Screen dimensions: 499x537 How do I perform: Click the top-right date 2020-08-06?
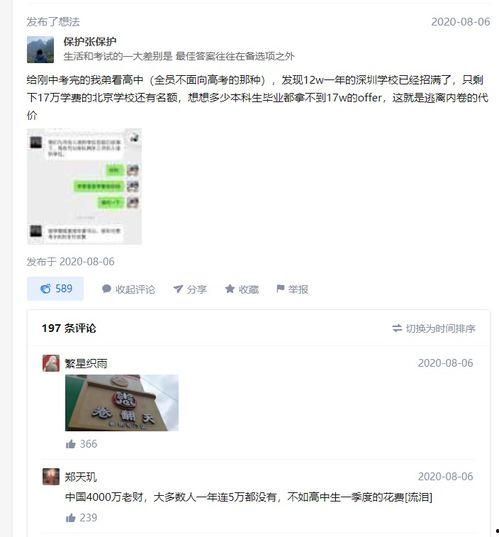pyautogui.click(x=461, y=22)
